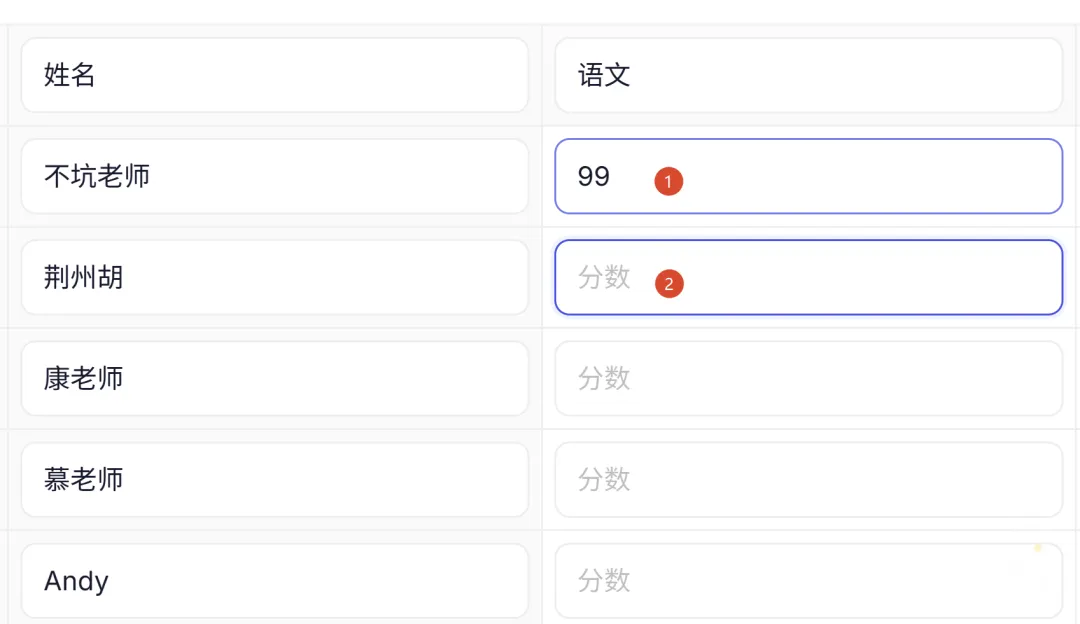Image resolution: width=1080 pixels, height=624 pixels.
Task: Click the 不坑老师 name field
Action: point(274,176)
